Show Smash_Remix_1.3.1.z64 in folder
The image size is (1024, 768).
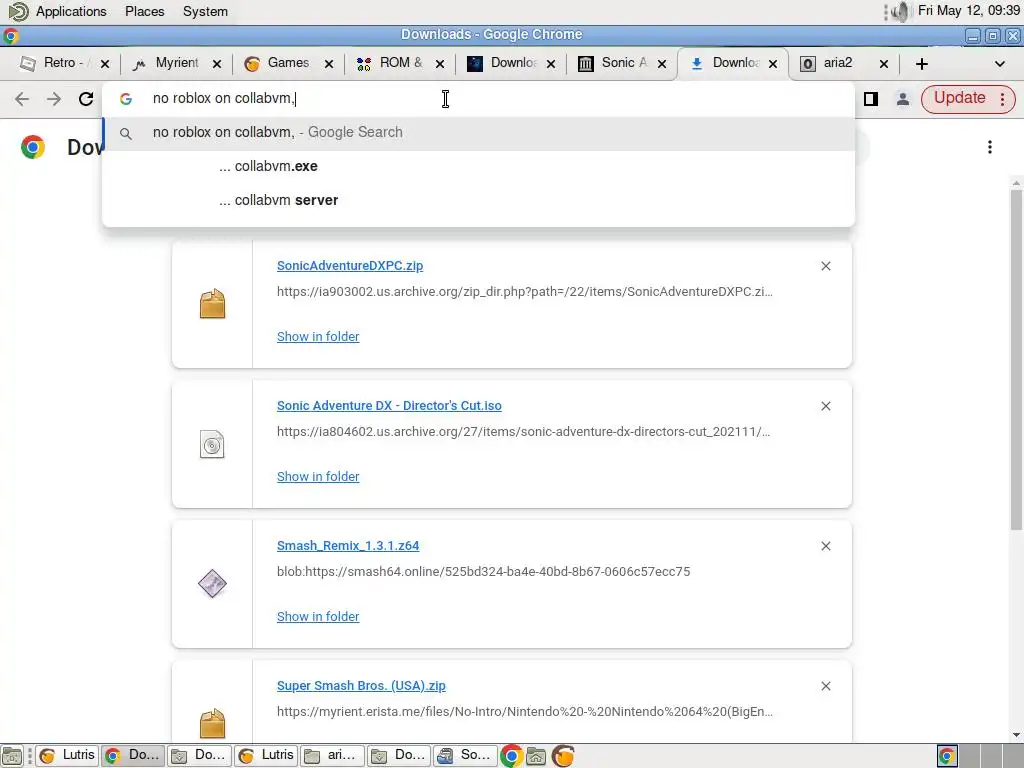318,617
